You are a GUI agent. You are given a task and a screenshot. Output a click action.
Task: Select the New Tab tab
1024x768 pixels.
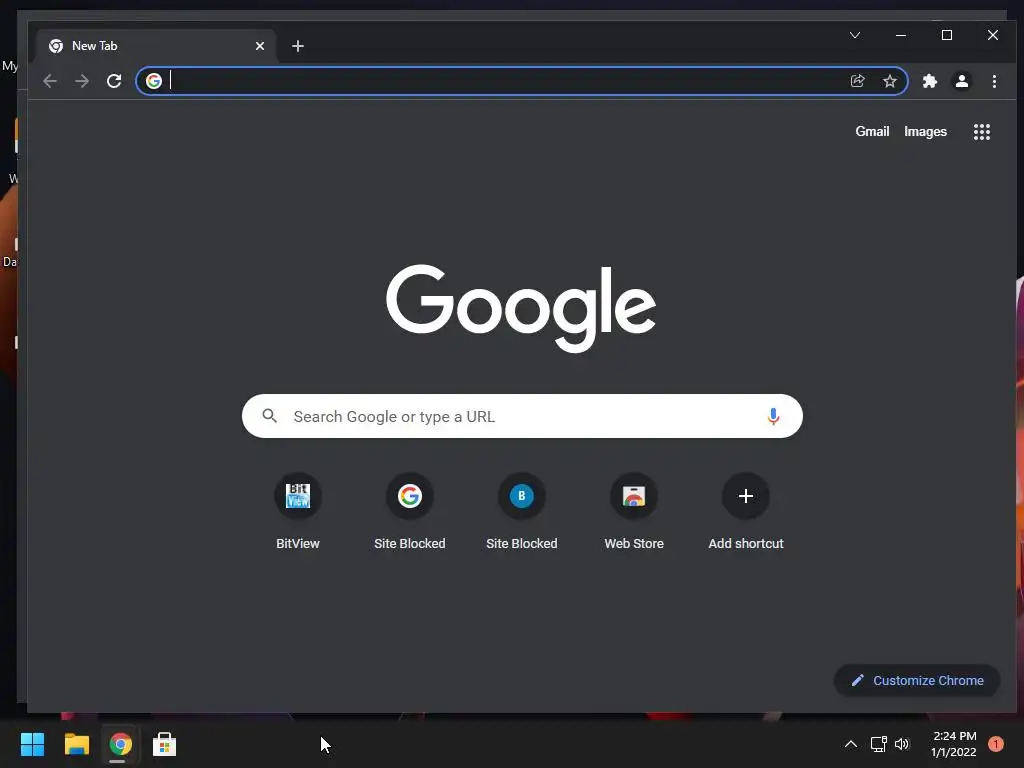(155, 46)
